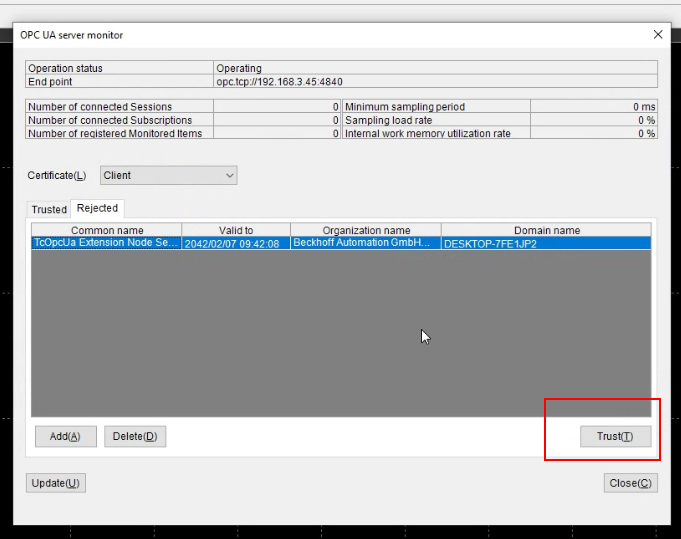Select the TcOpcUa Extension Node certificate cell

pos(106,243)
